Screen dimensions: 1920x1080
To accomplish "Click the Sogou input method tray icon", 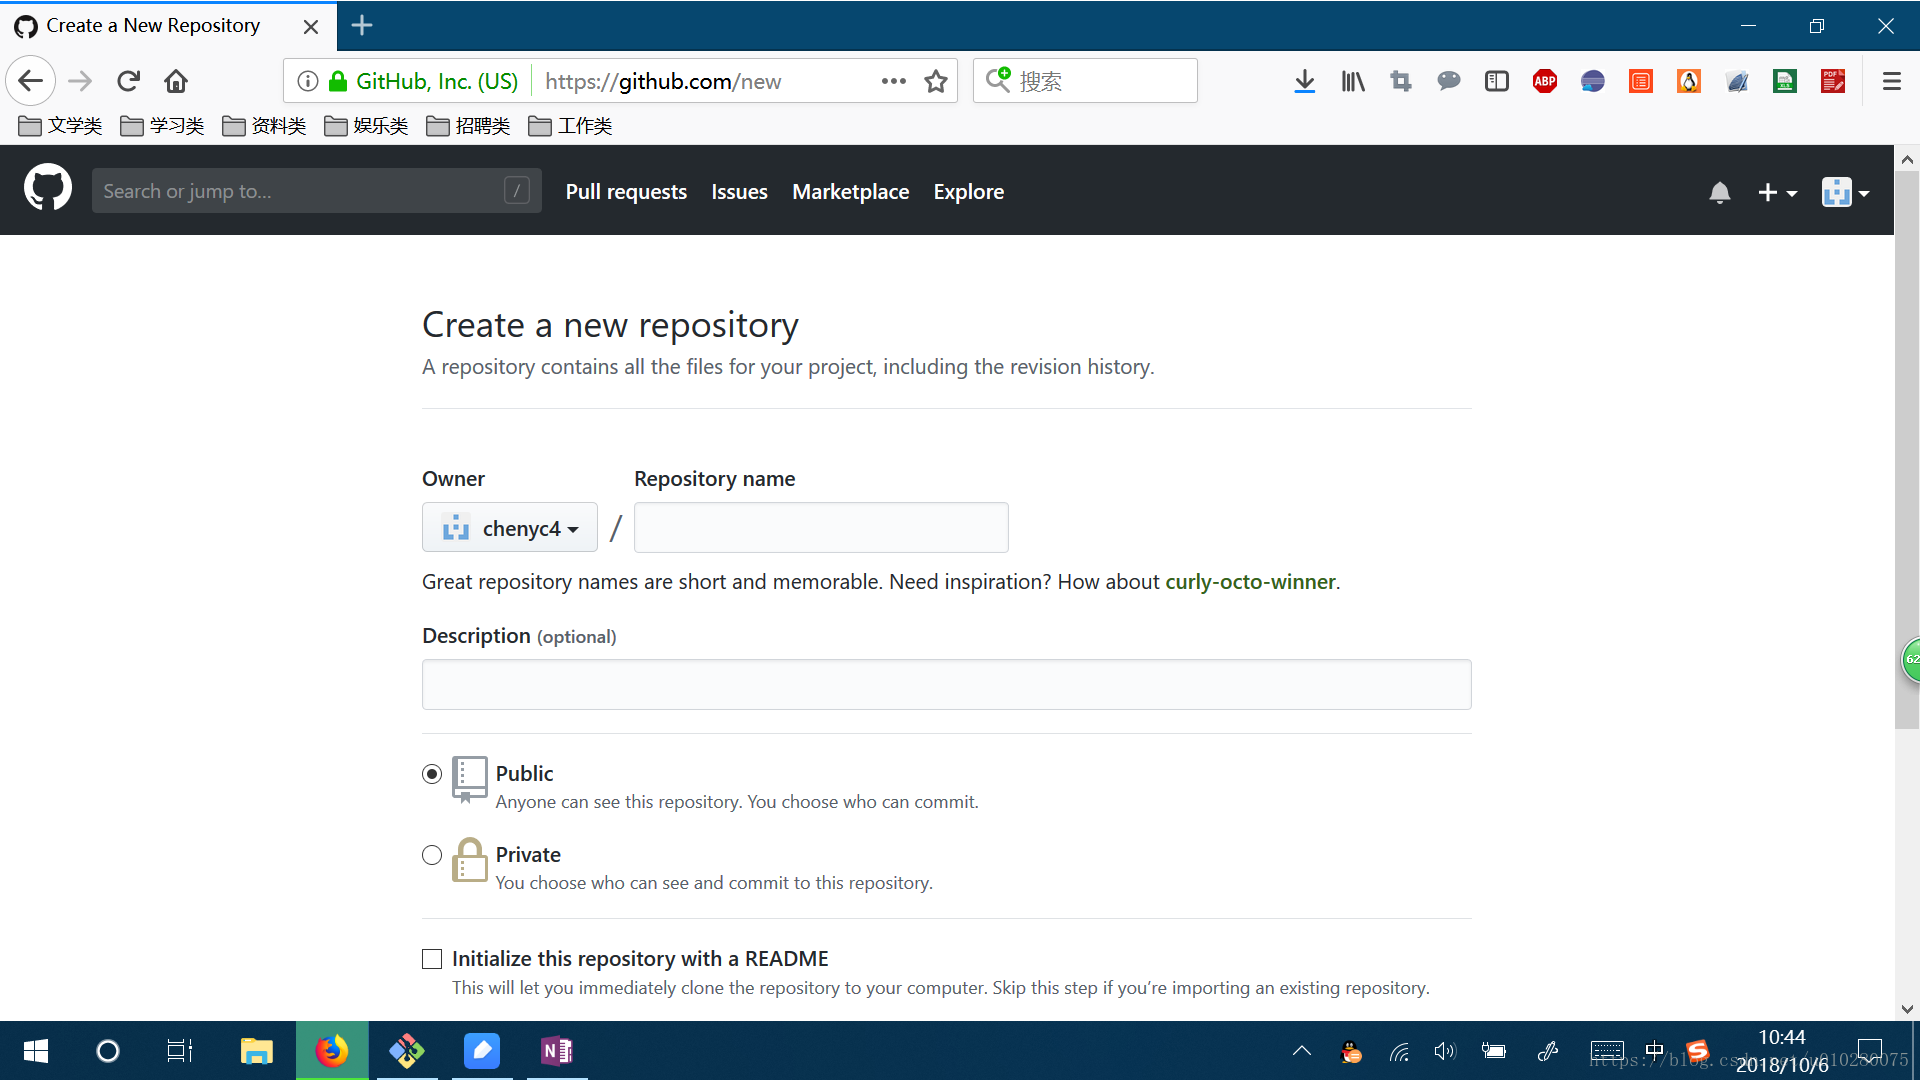I will tap(1697, 1051).
